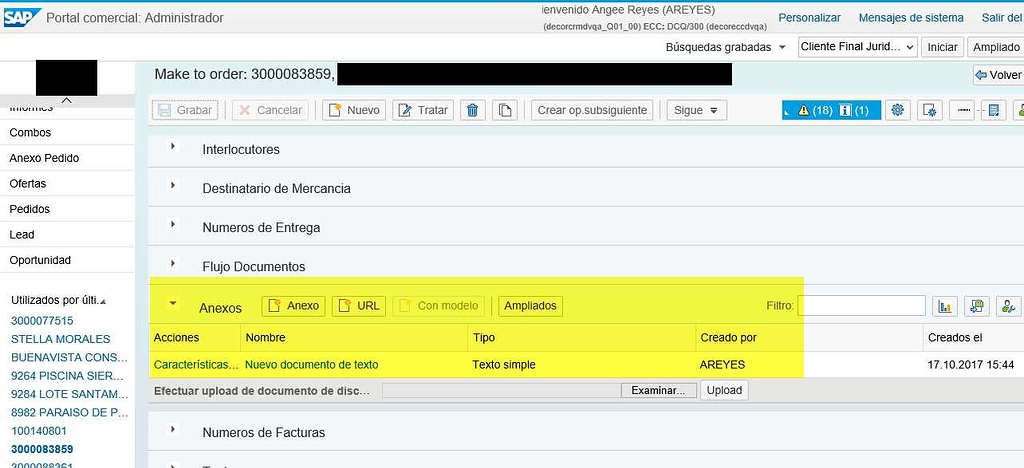Screen dimensions: 1024x468
Task: Open the Búsquedas grabadas dropdown arrow
Action: [x=782, y=48]
